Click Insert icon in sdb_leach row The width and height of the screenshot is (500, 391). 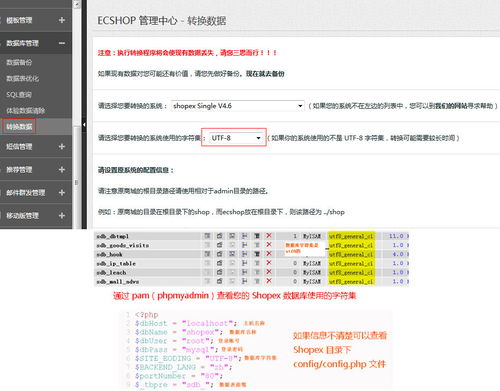pos(244,272)
